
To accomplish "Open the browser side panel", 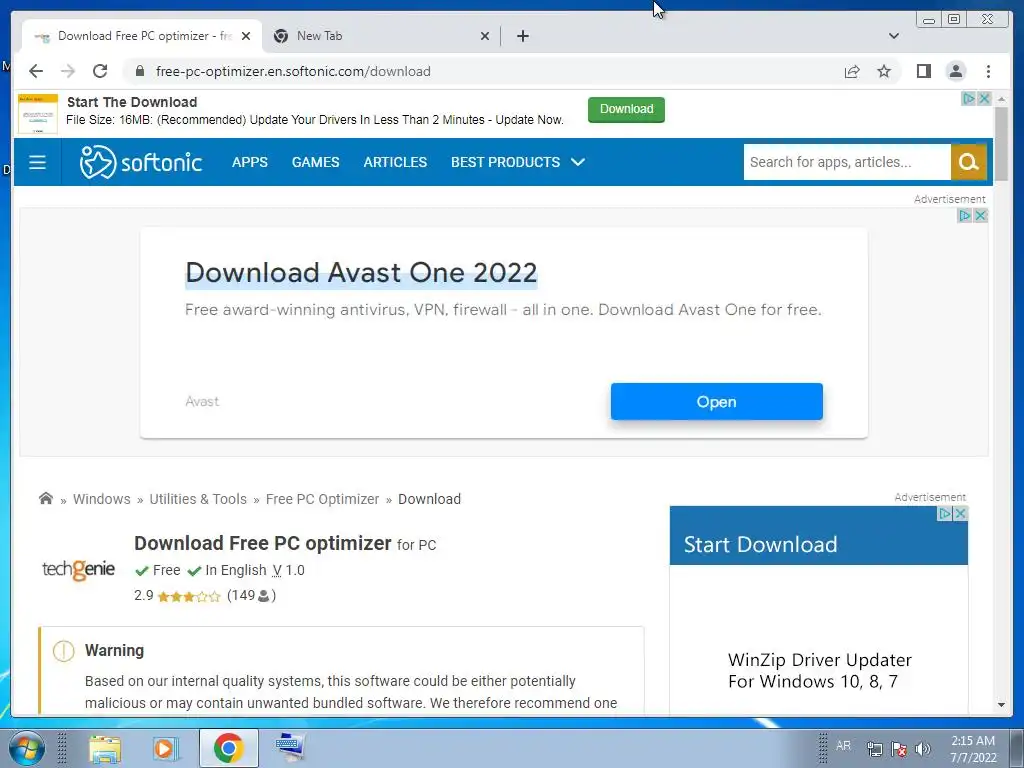I will pyautogui.click(x=923, y=71).
